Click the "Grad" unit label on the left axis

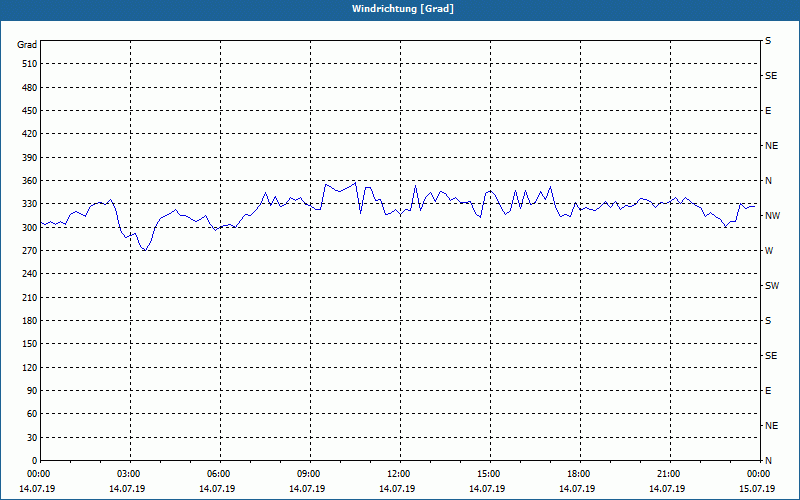(x=27, y=45)
